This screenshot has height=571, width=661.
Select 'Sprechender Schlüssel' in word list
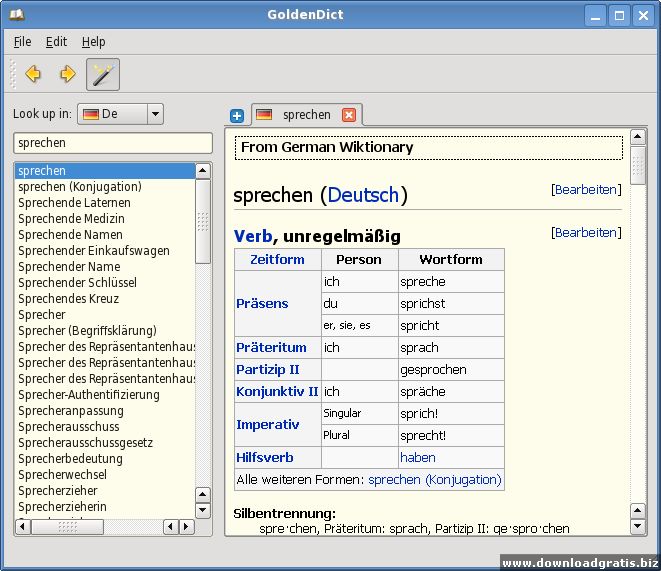(105, 283)
